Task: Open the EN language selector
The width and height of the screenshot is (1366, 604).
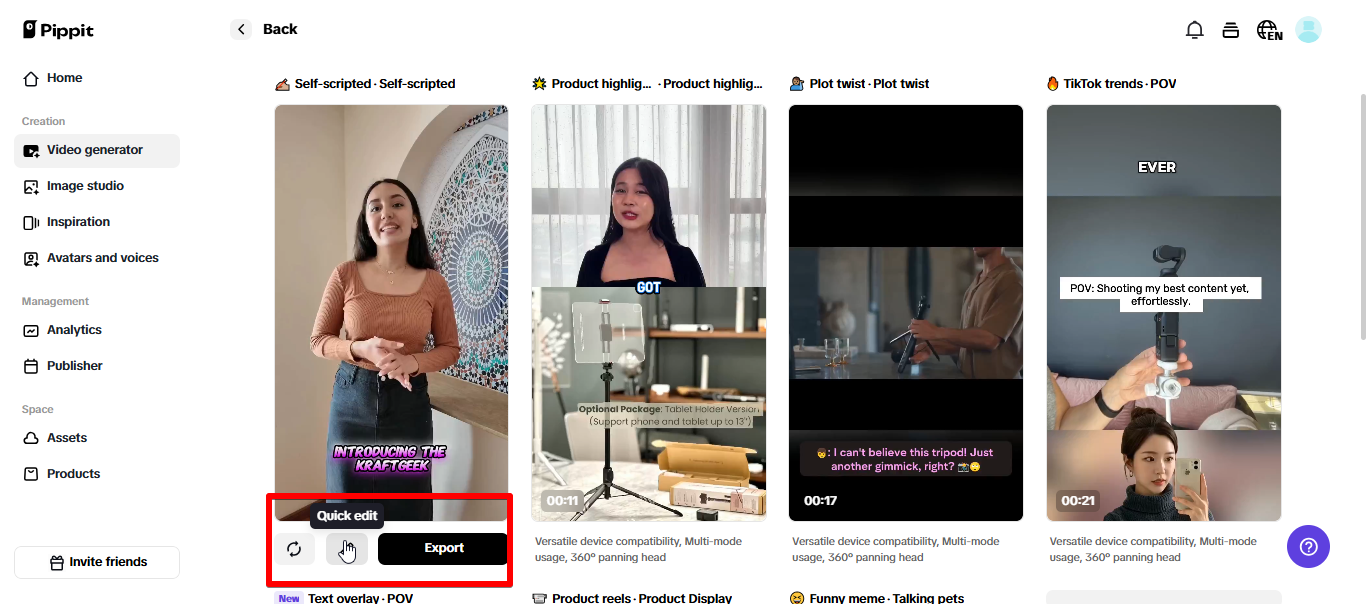Action: pos(1268,30)
